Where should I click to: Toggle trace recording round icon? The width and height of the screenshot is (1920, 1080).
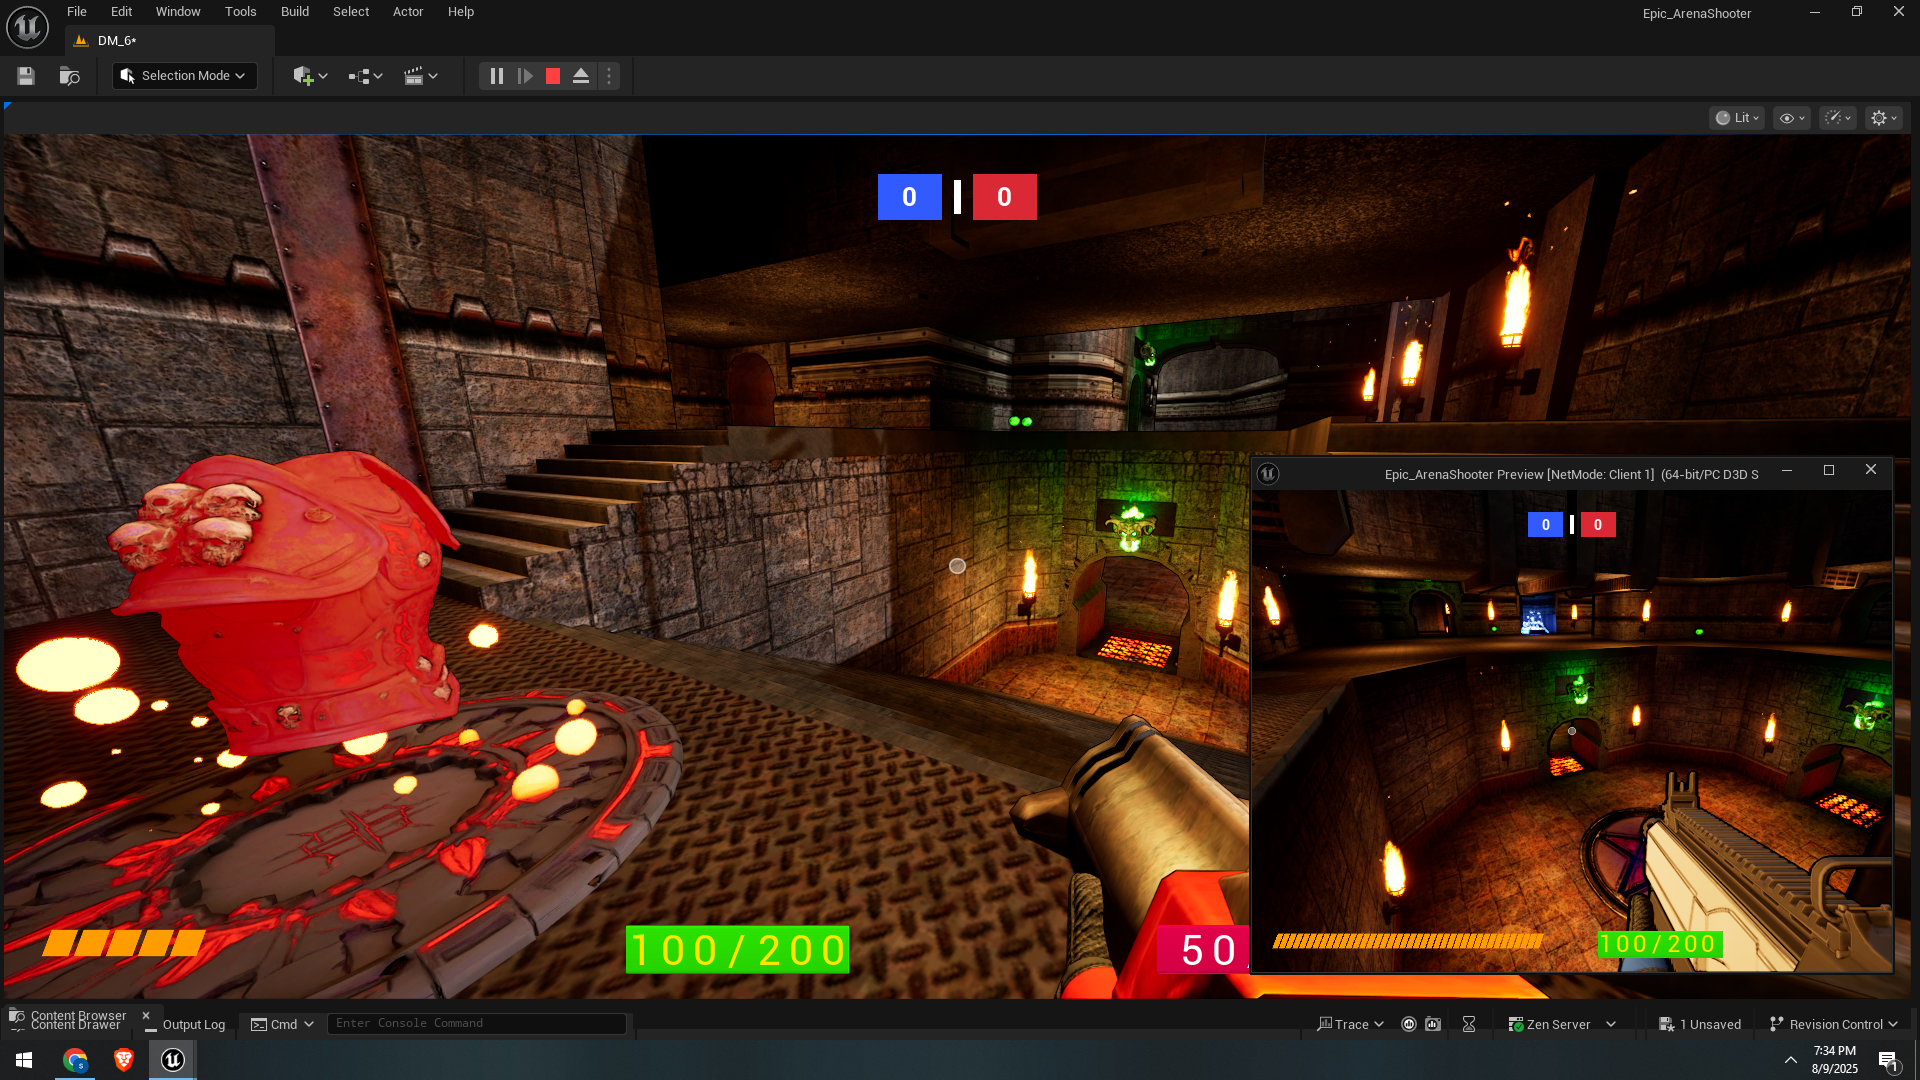click(1409, 1024)
